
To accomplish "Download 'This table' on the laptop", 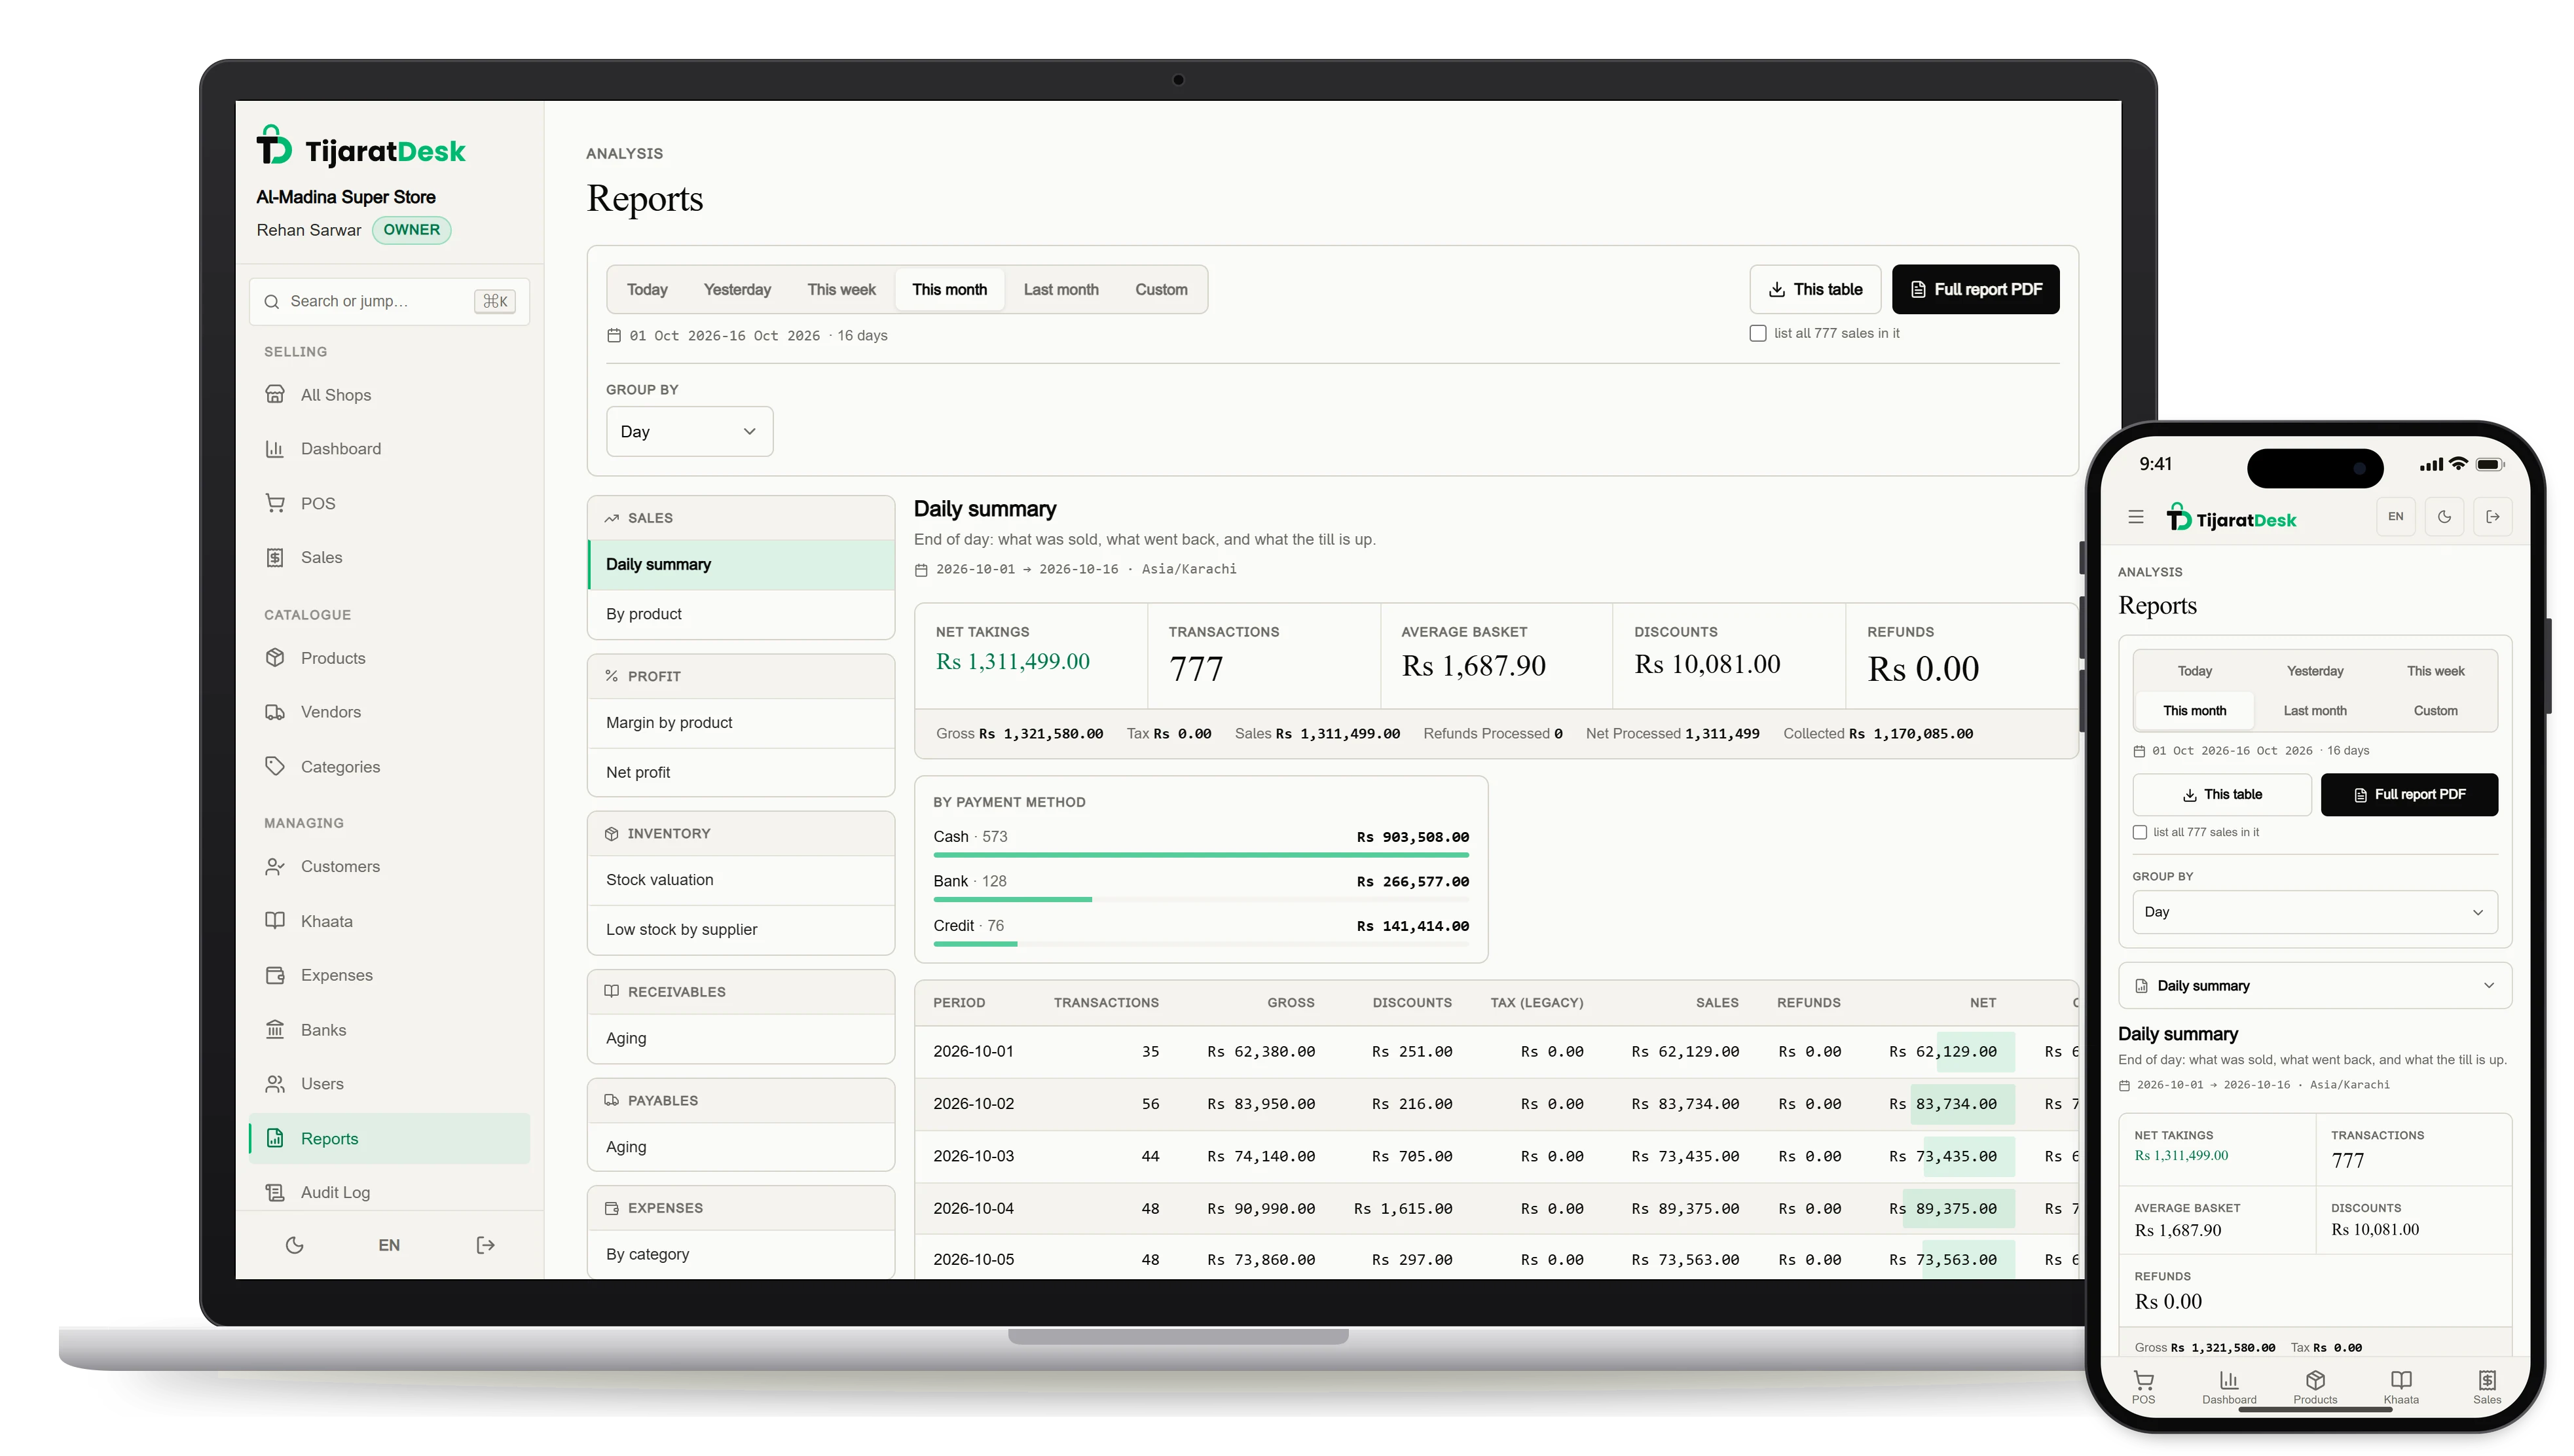I will [x=1815, y=290].
